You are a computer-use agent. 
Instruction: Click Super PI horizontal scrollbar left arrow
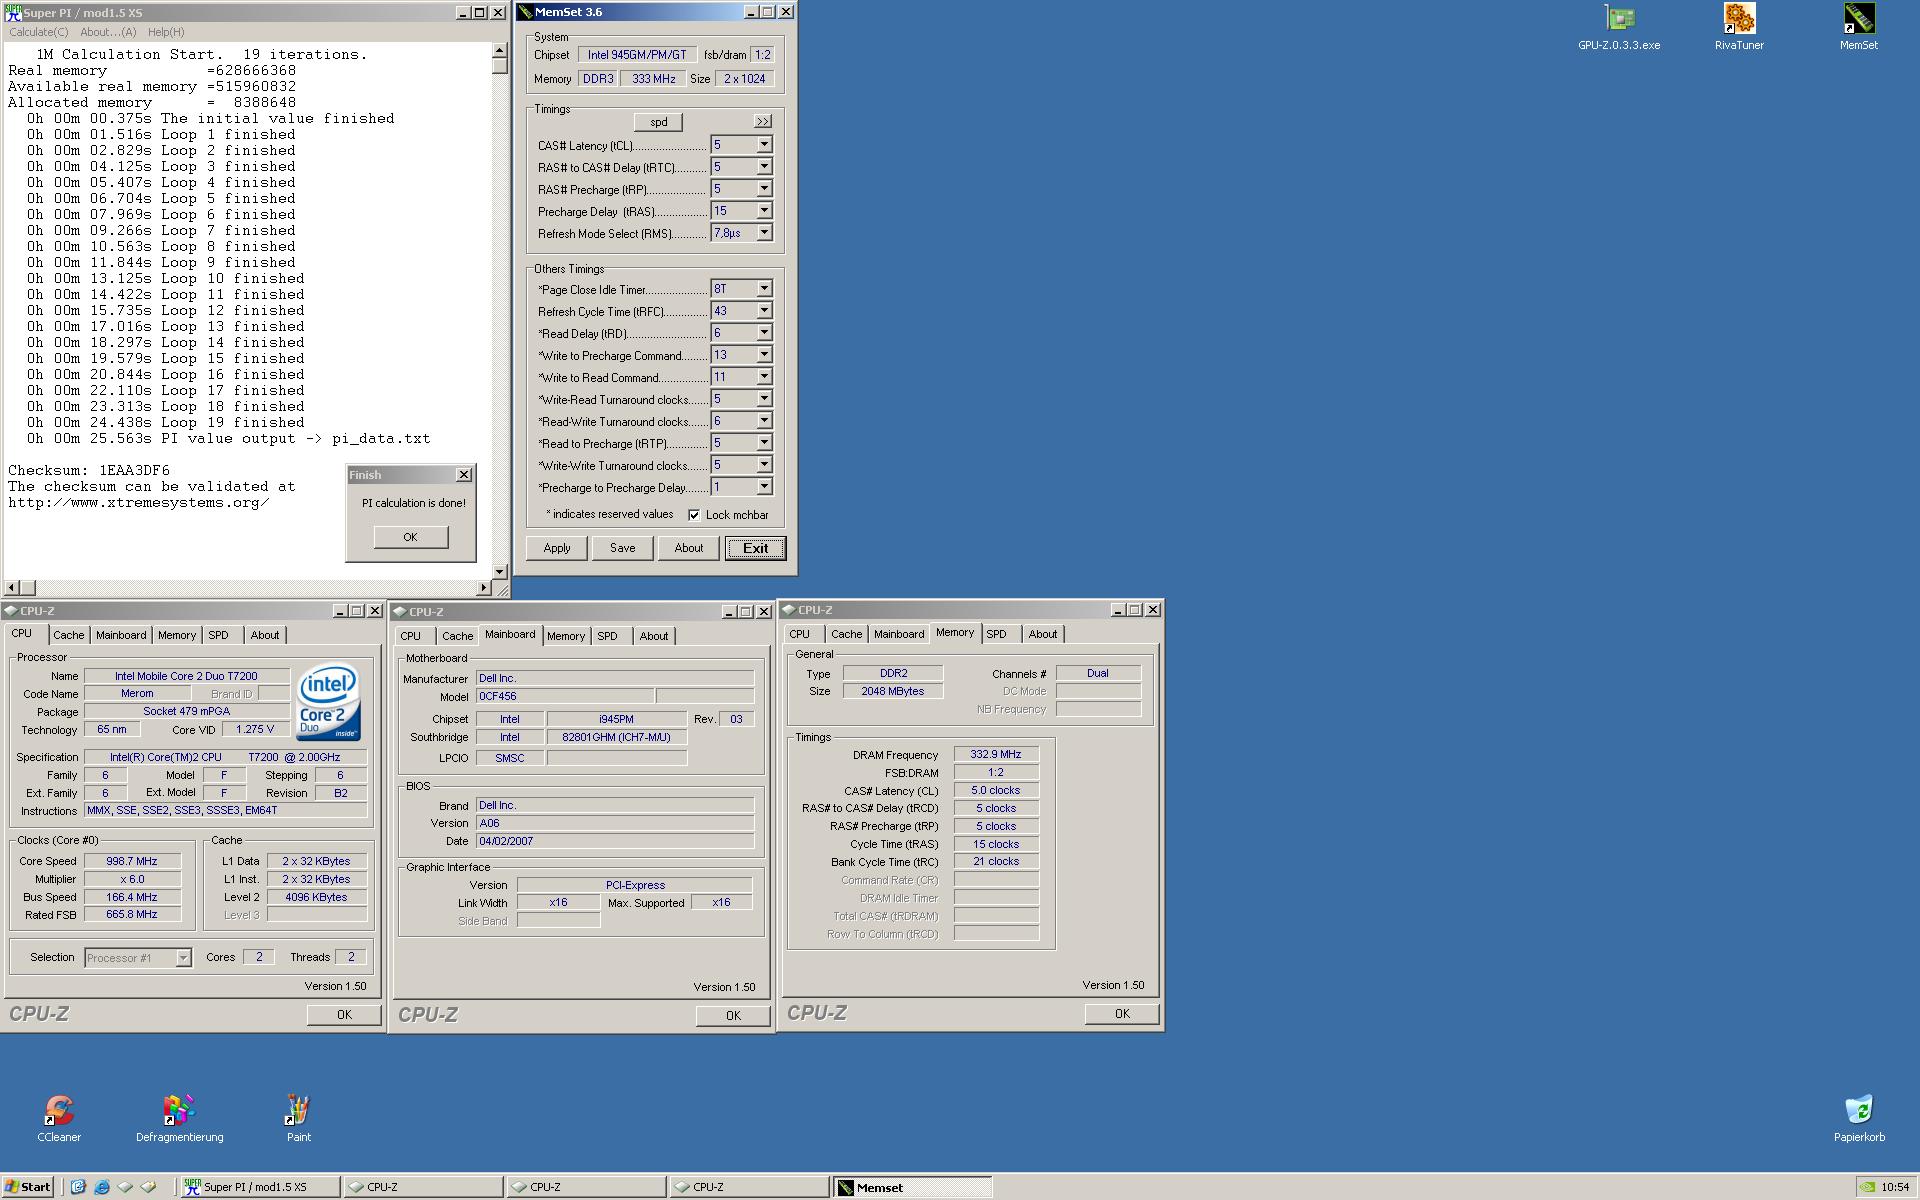(x=12, y=588)
